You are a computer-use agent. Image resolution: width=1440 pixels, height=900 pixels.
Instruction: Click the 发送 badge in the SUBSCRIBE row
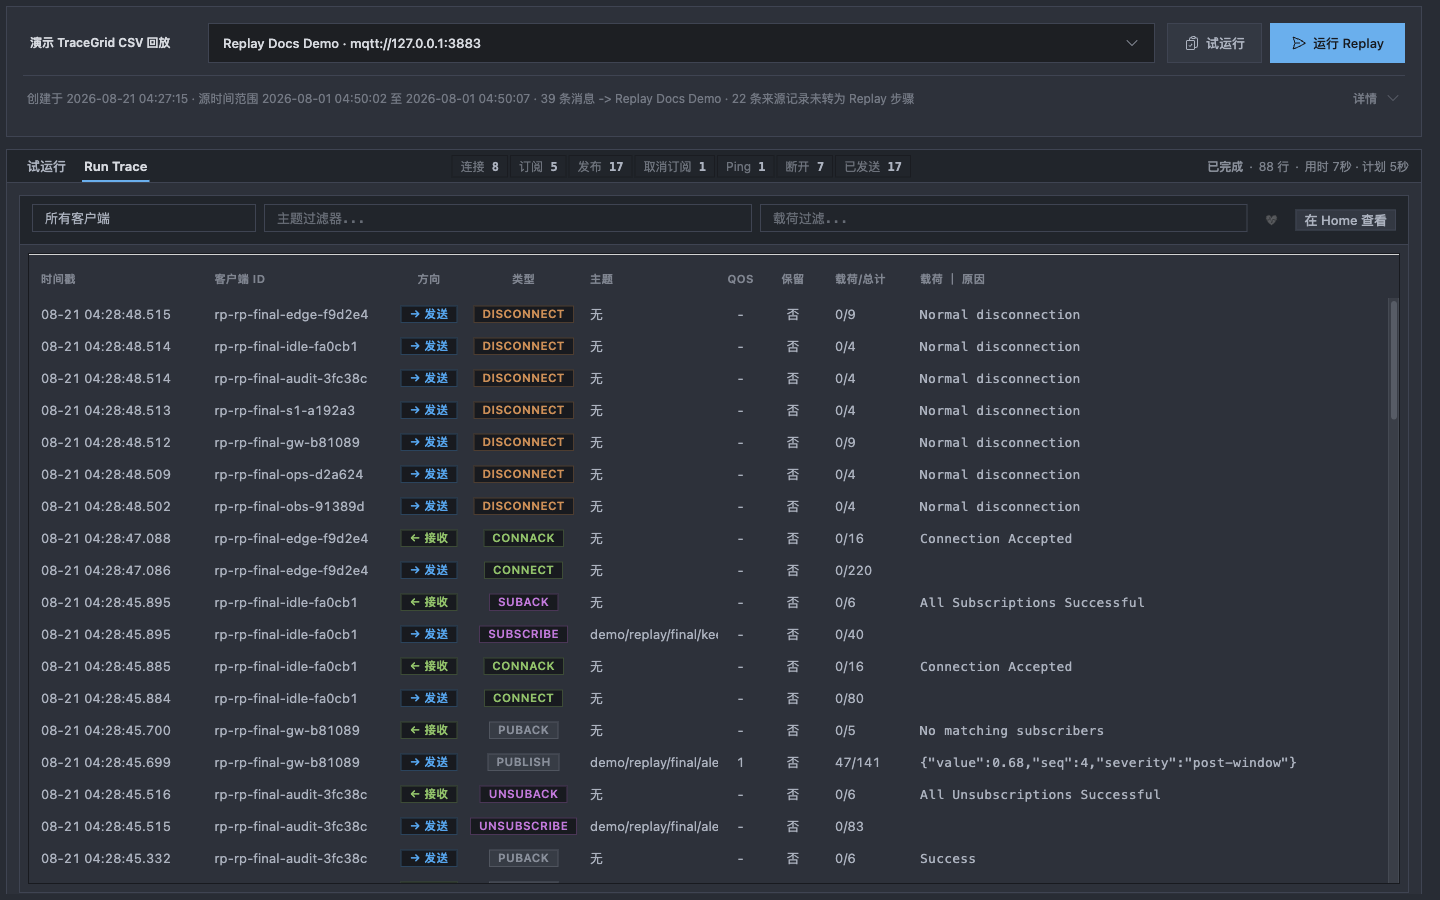pyautogui.click(x=429, y=634)
